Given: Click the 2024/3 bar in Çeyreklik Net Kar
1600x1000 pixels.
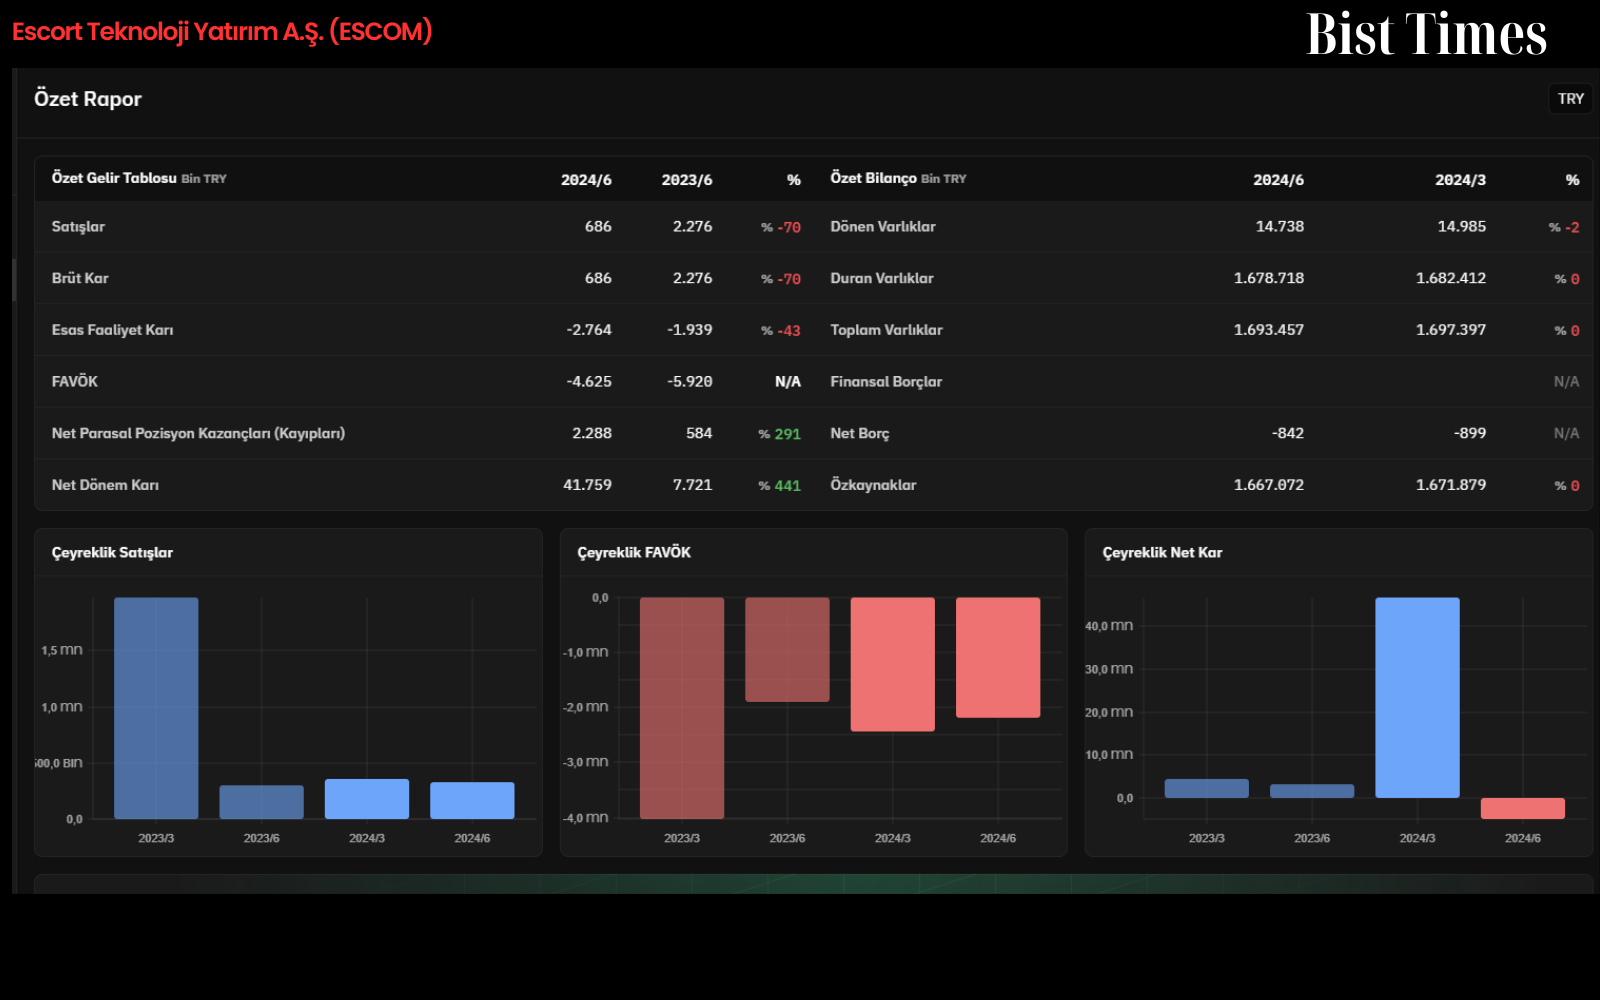Looking at the screenshot, I should coord(1417,698).
